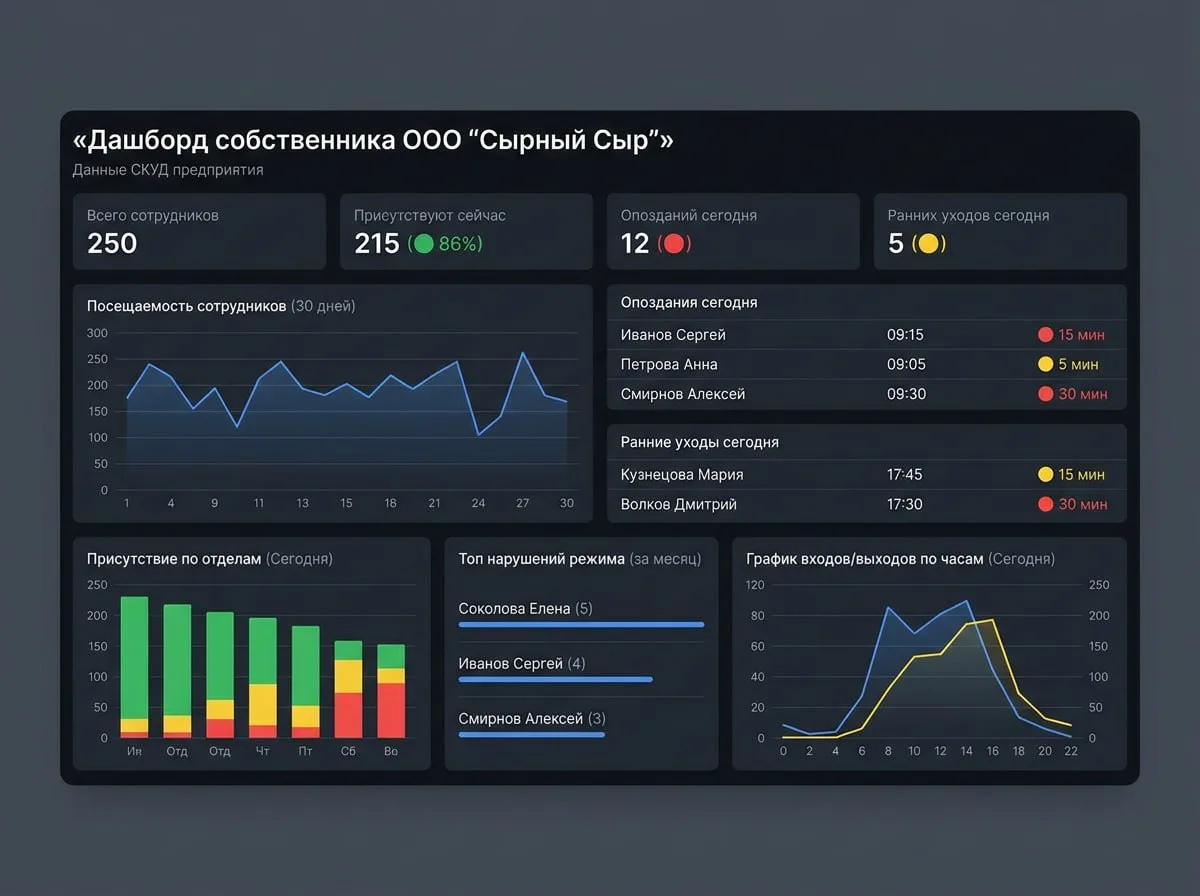Click the 'Посещаемость сотрудников' chart heading

click(221, 306)
